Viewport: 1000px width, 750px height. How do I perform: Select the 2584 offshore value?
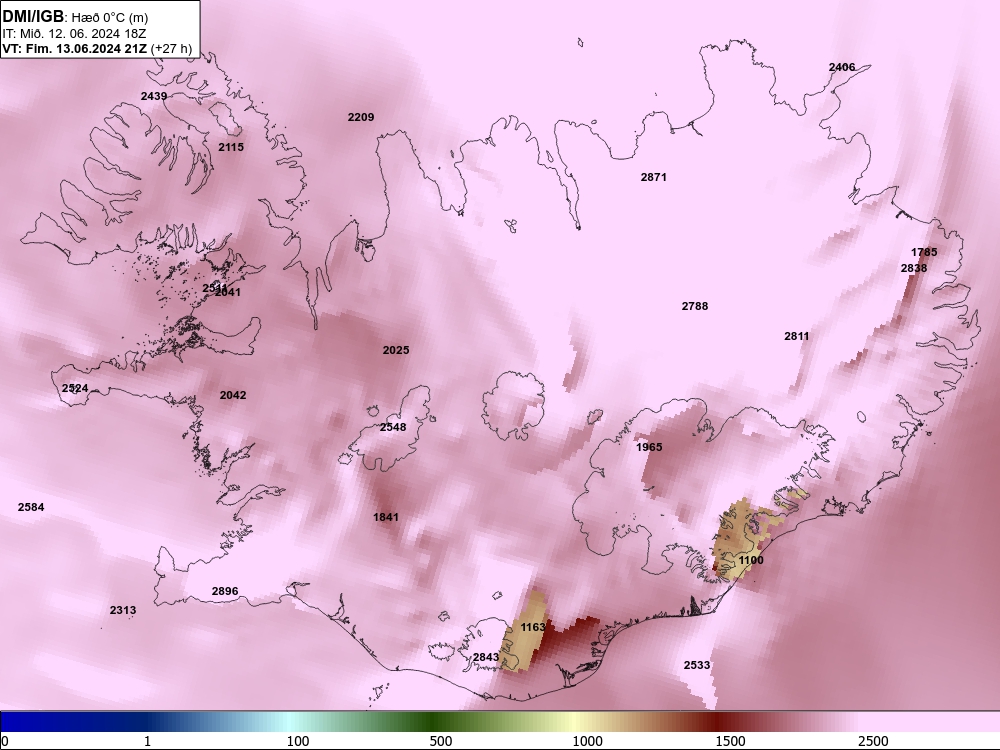[x=31, y=508]
